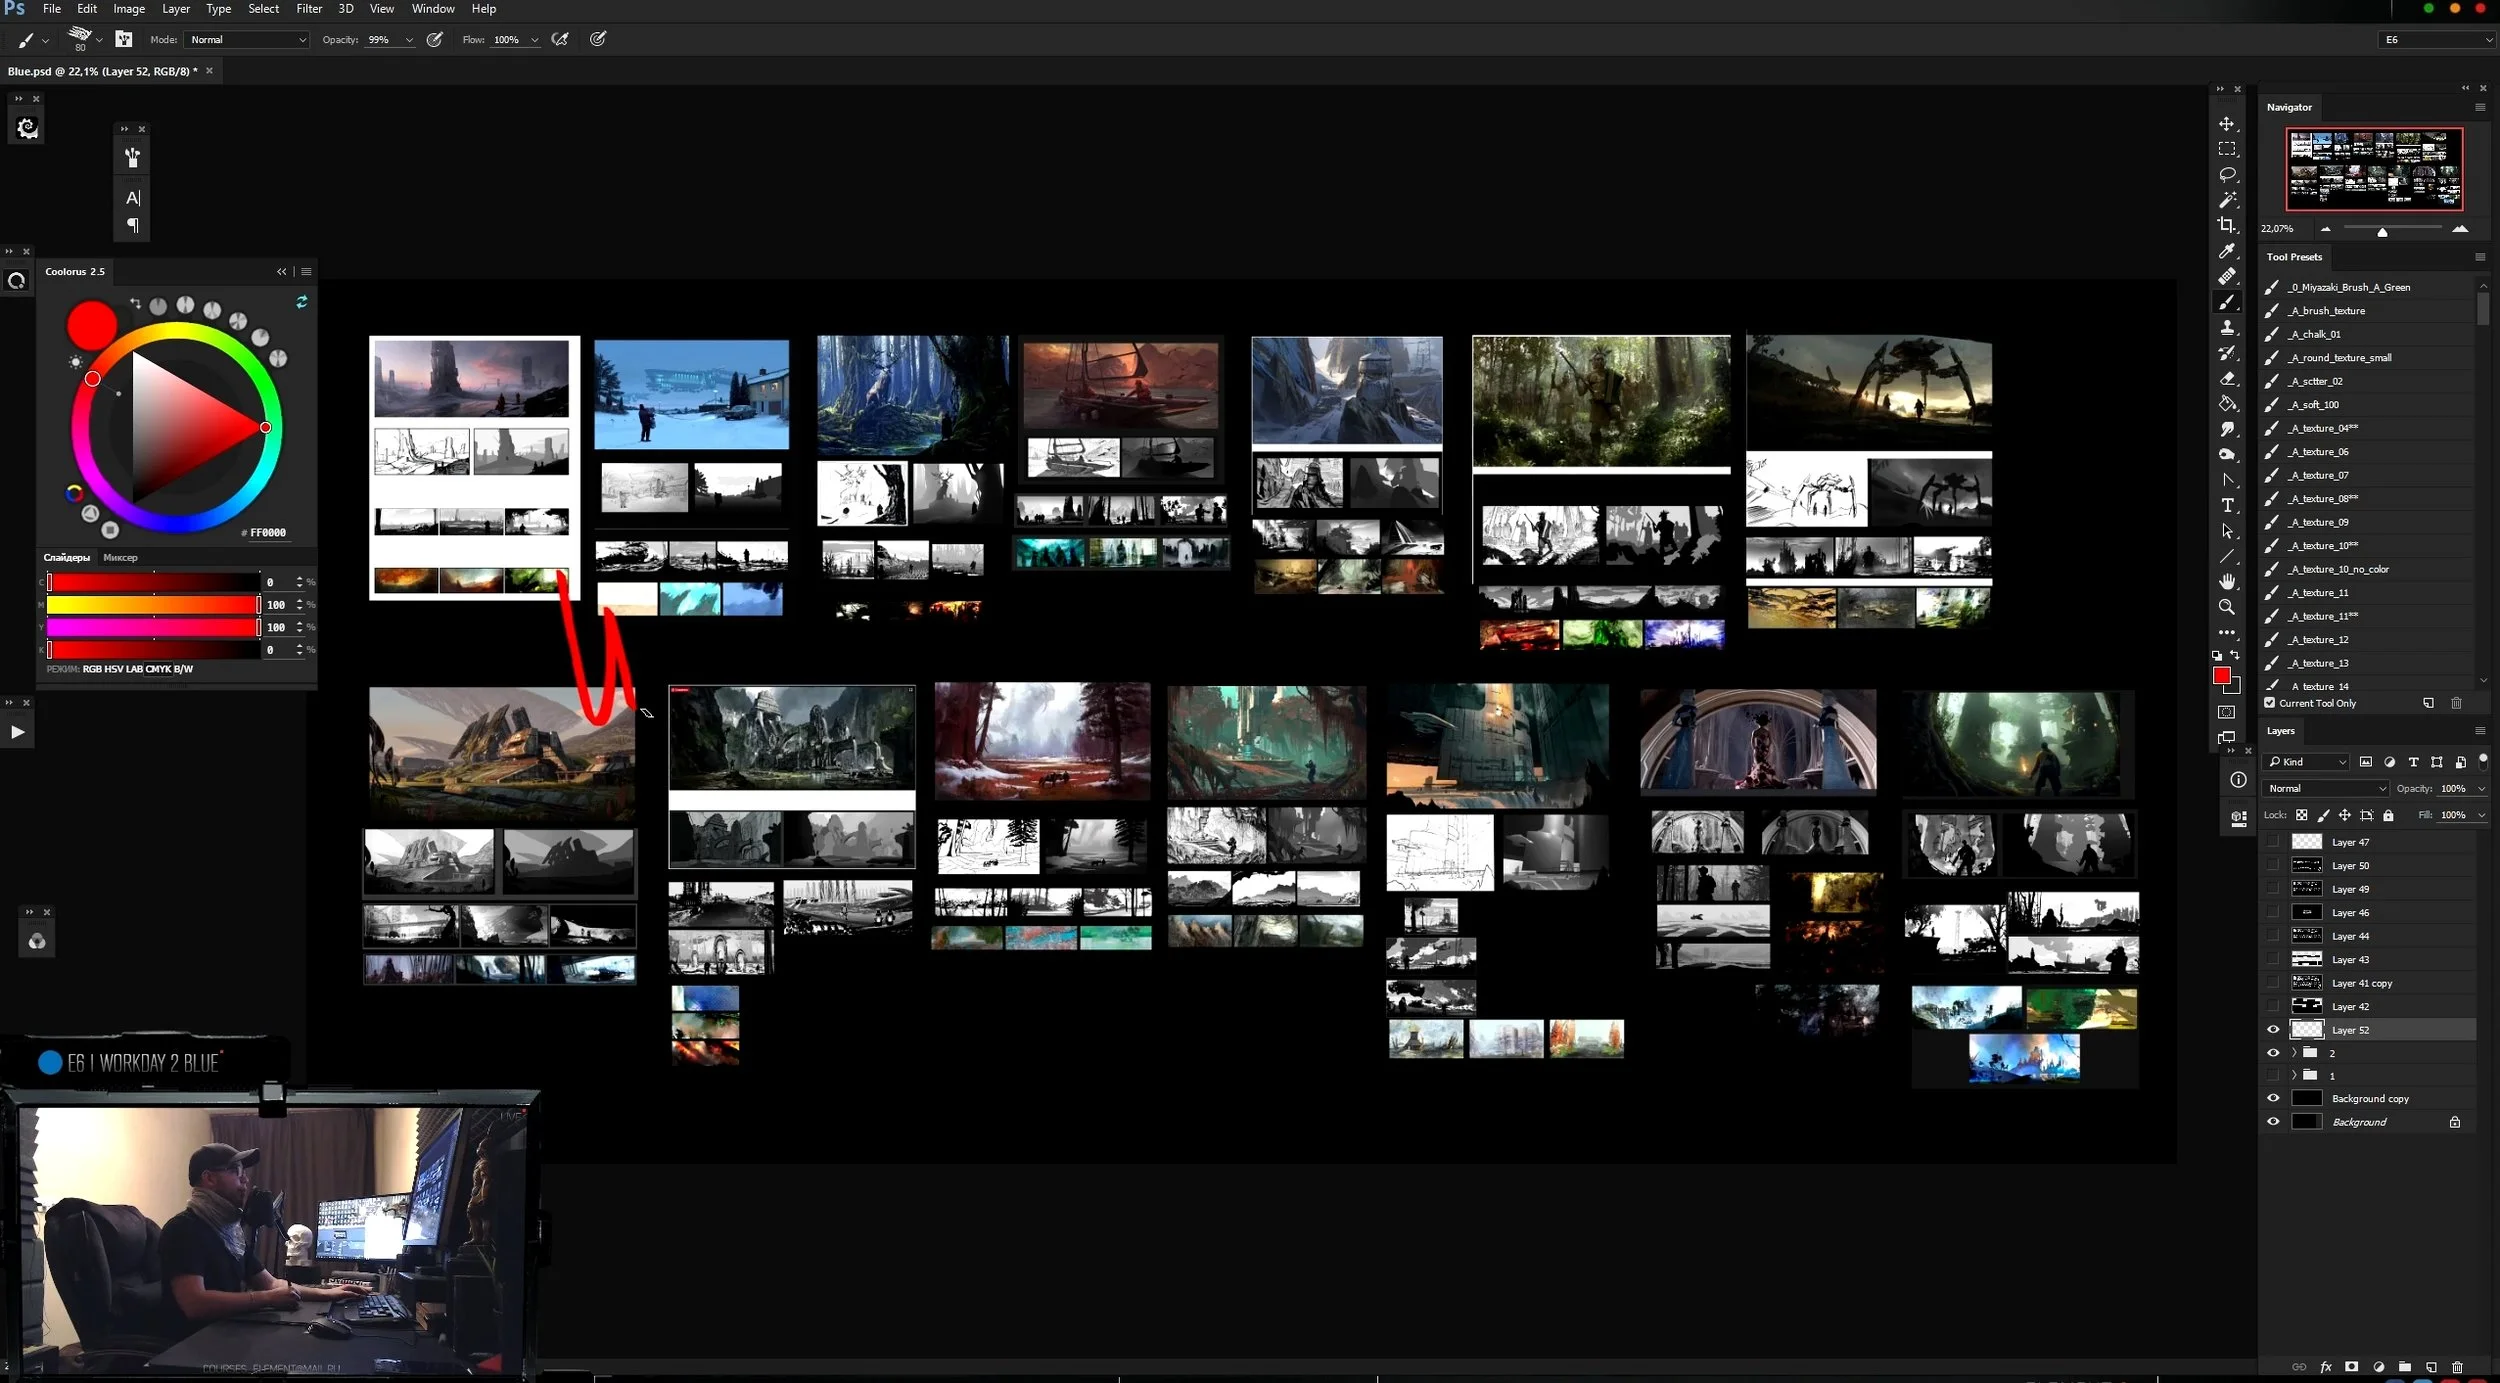Show Layer 42 visibility box
This screenshot has height=1383, width=2500.
click(2273, 1006)
